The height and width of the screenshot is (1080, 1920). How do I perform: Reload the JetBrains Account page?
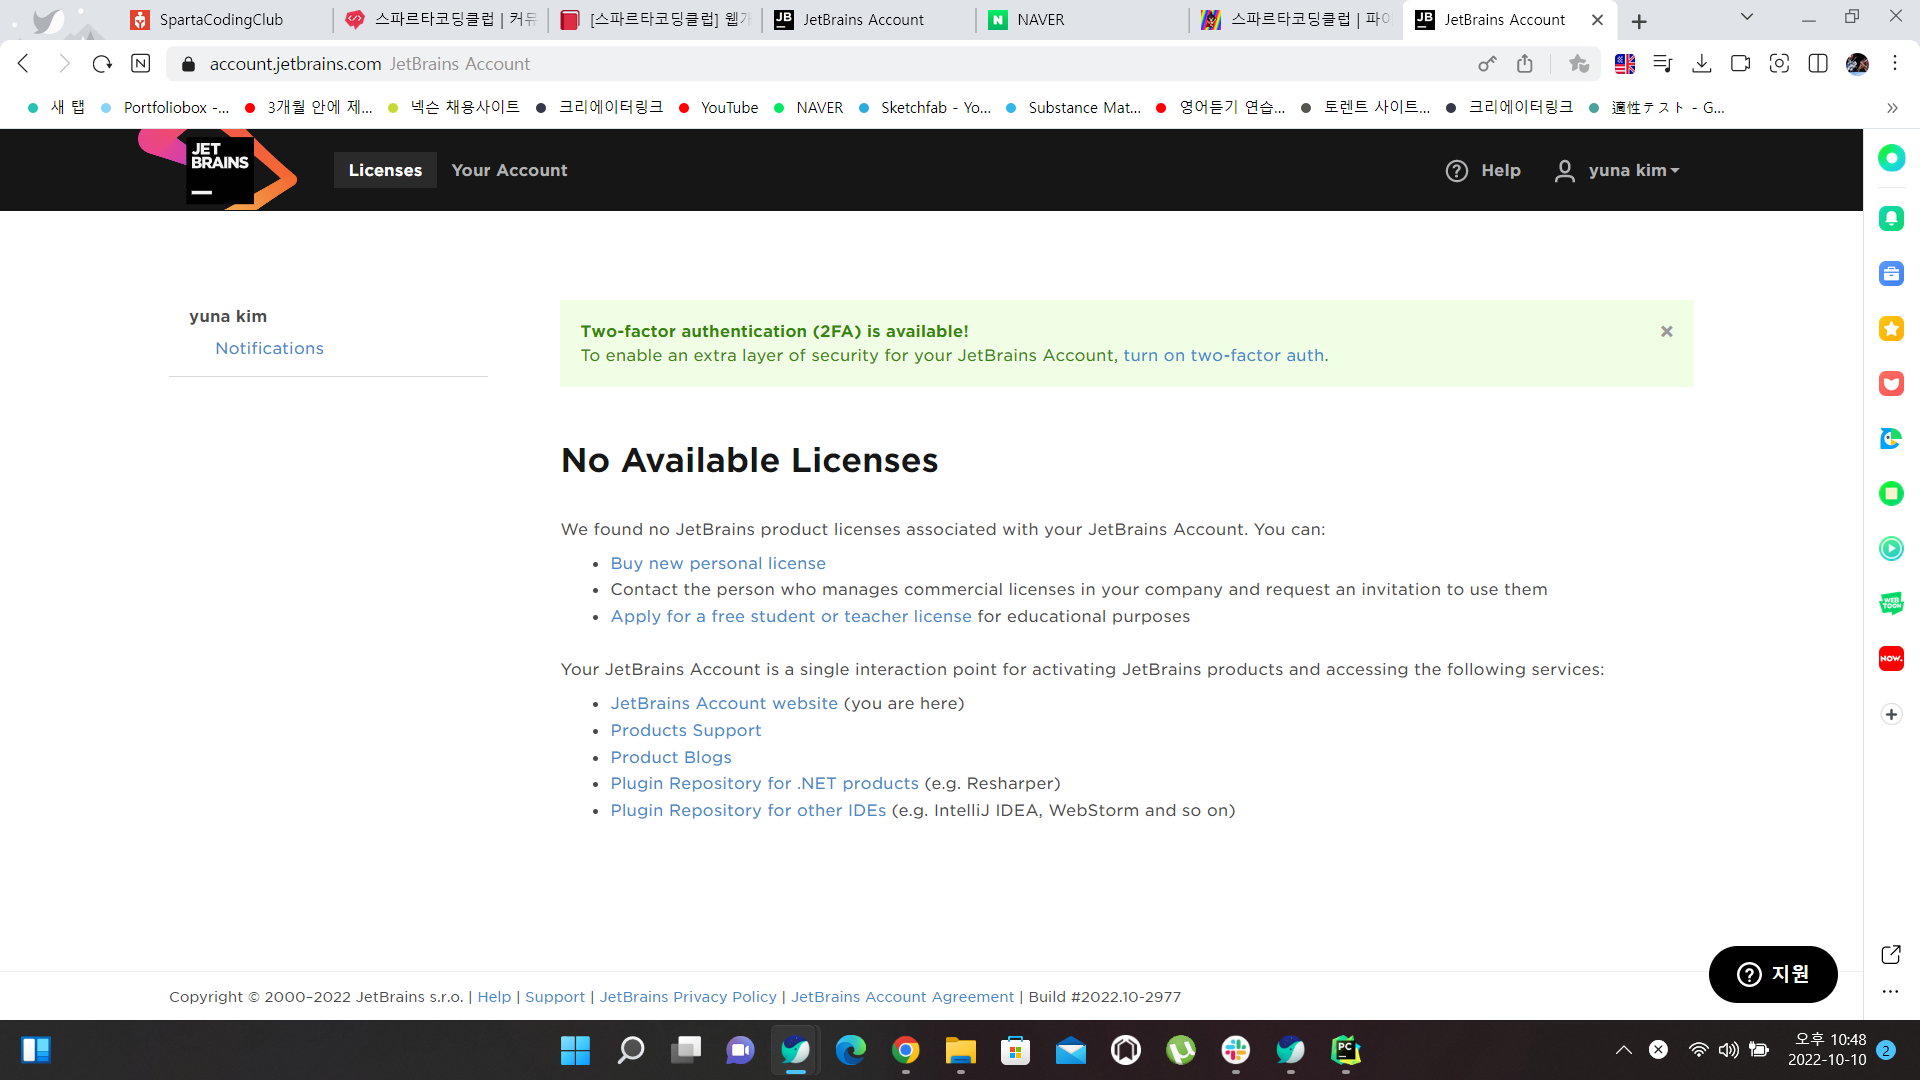(x=102, y=64)
